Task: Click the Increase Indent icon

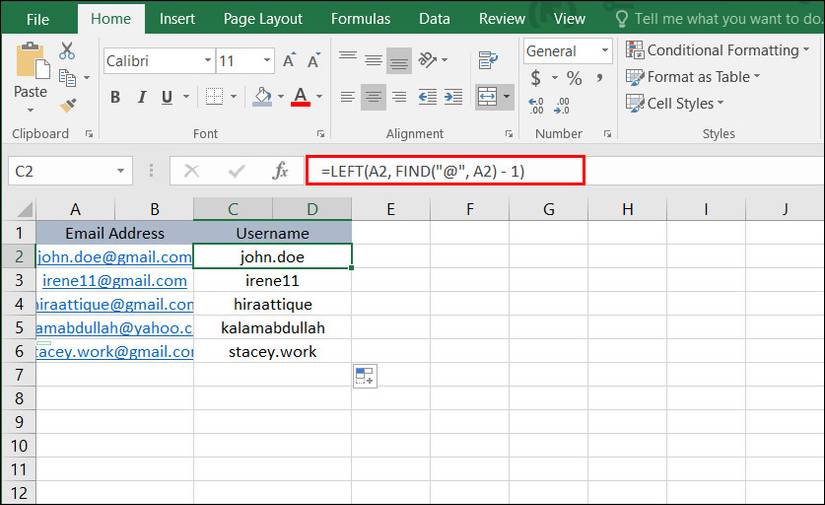Action: pos(453,97)
